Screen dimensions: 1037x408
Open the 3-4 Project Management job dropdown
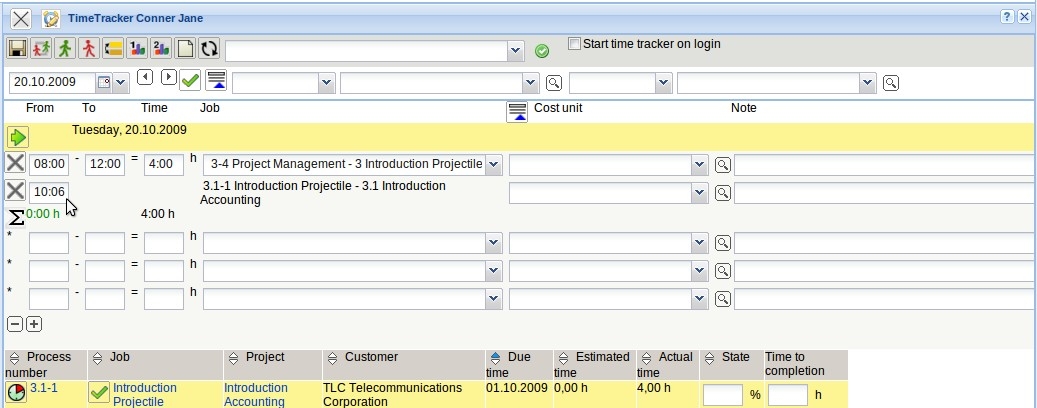click(493, 165)
